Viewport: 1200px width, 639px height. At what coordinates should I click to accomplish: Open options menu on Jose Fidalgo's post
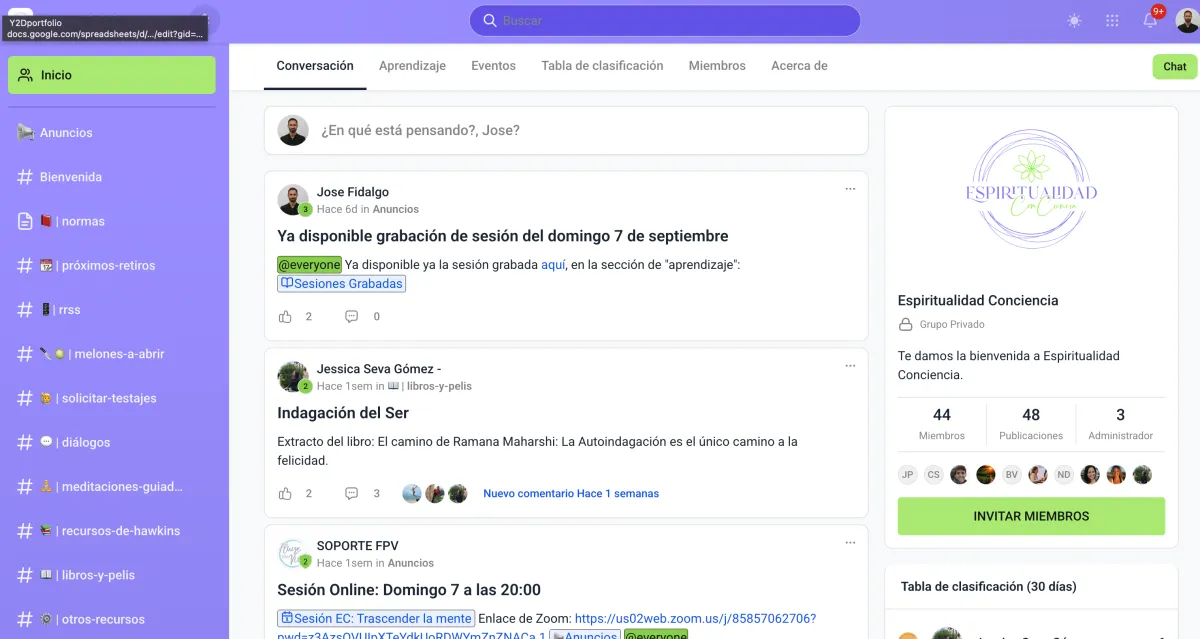[x=850, y=189]
